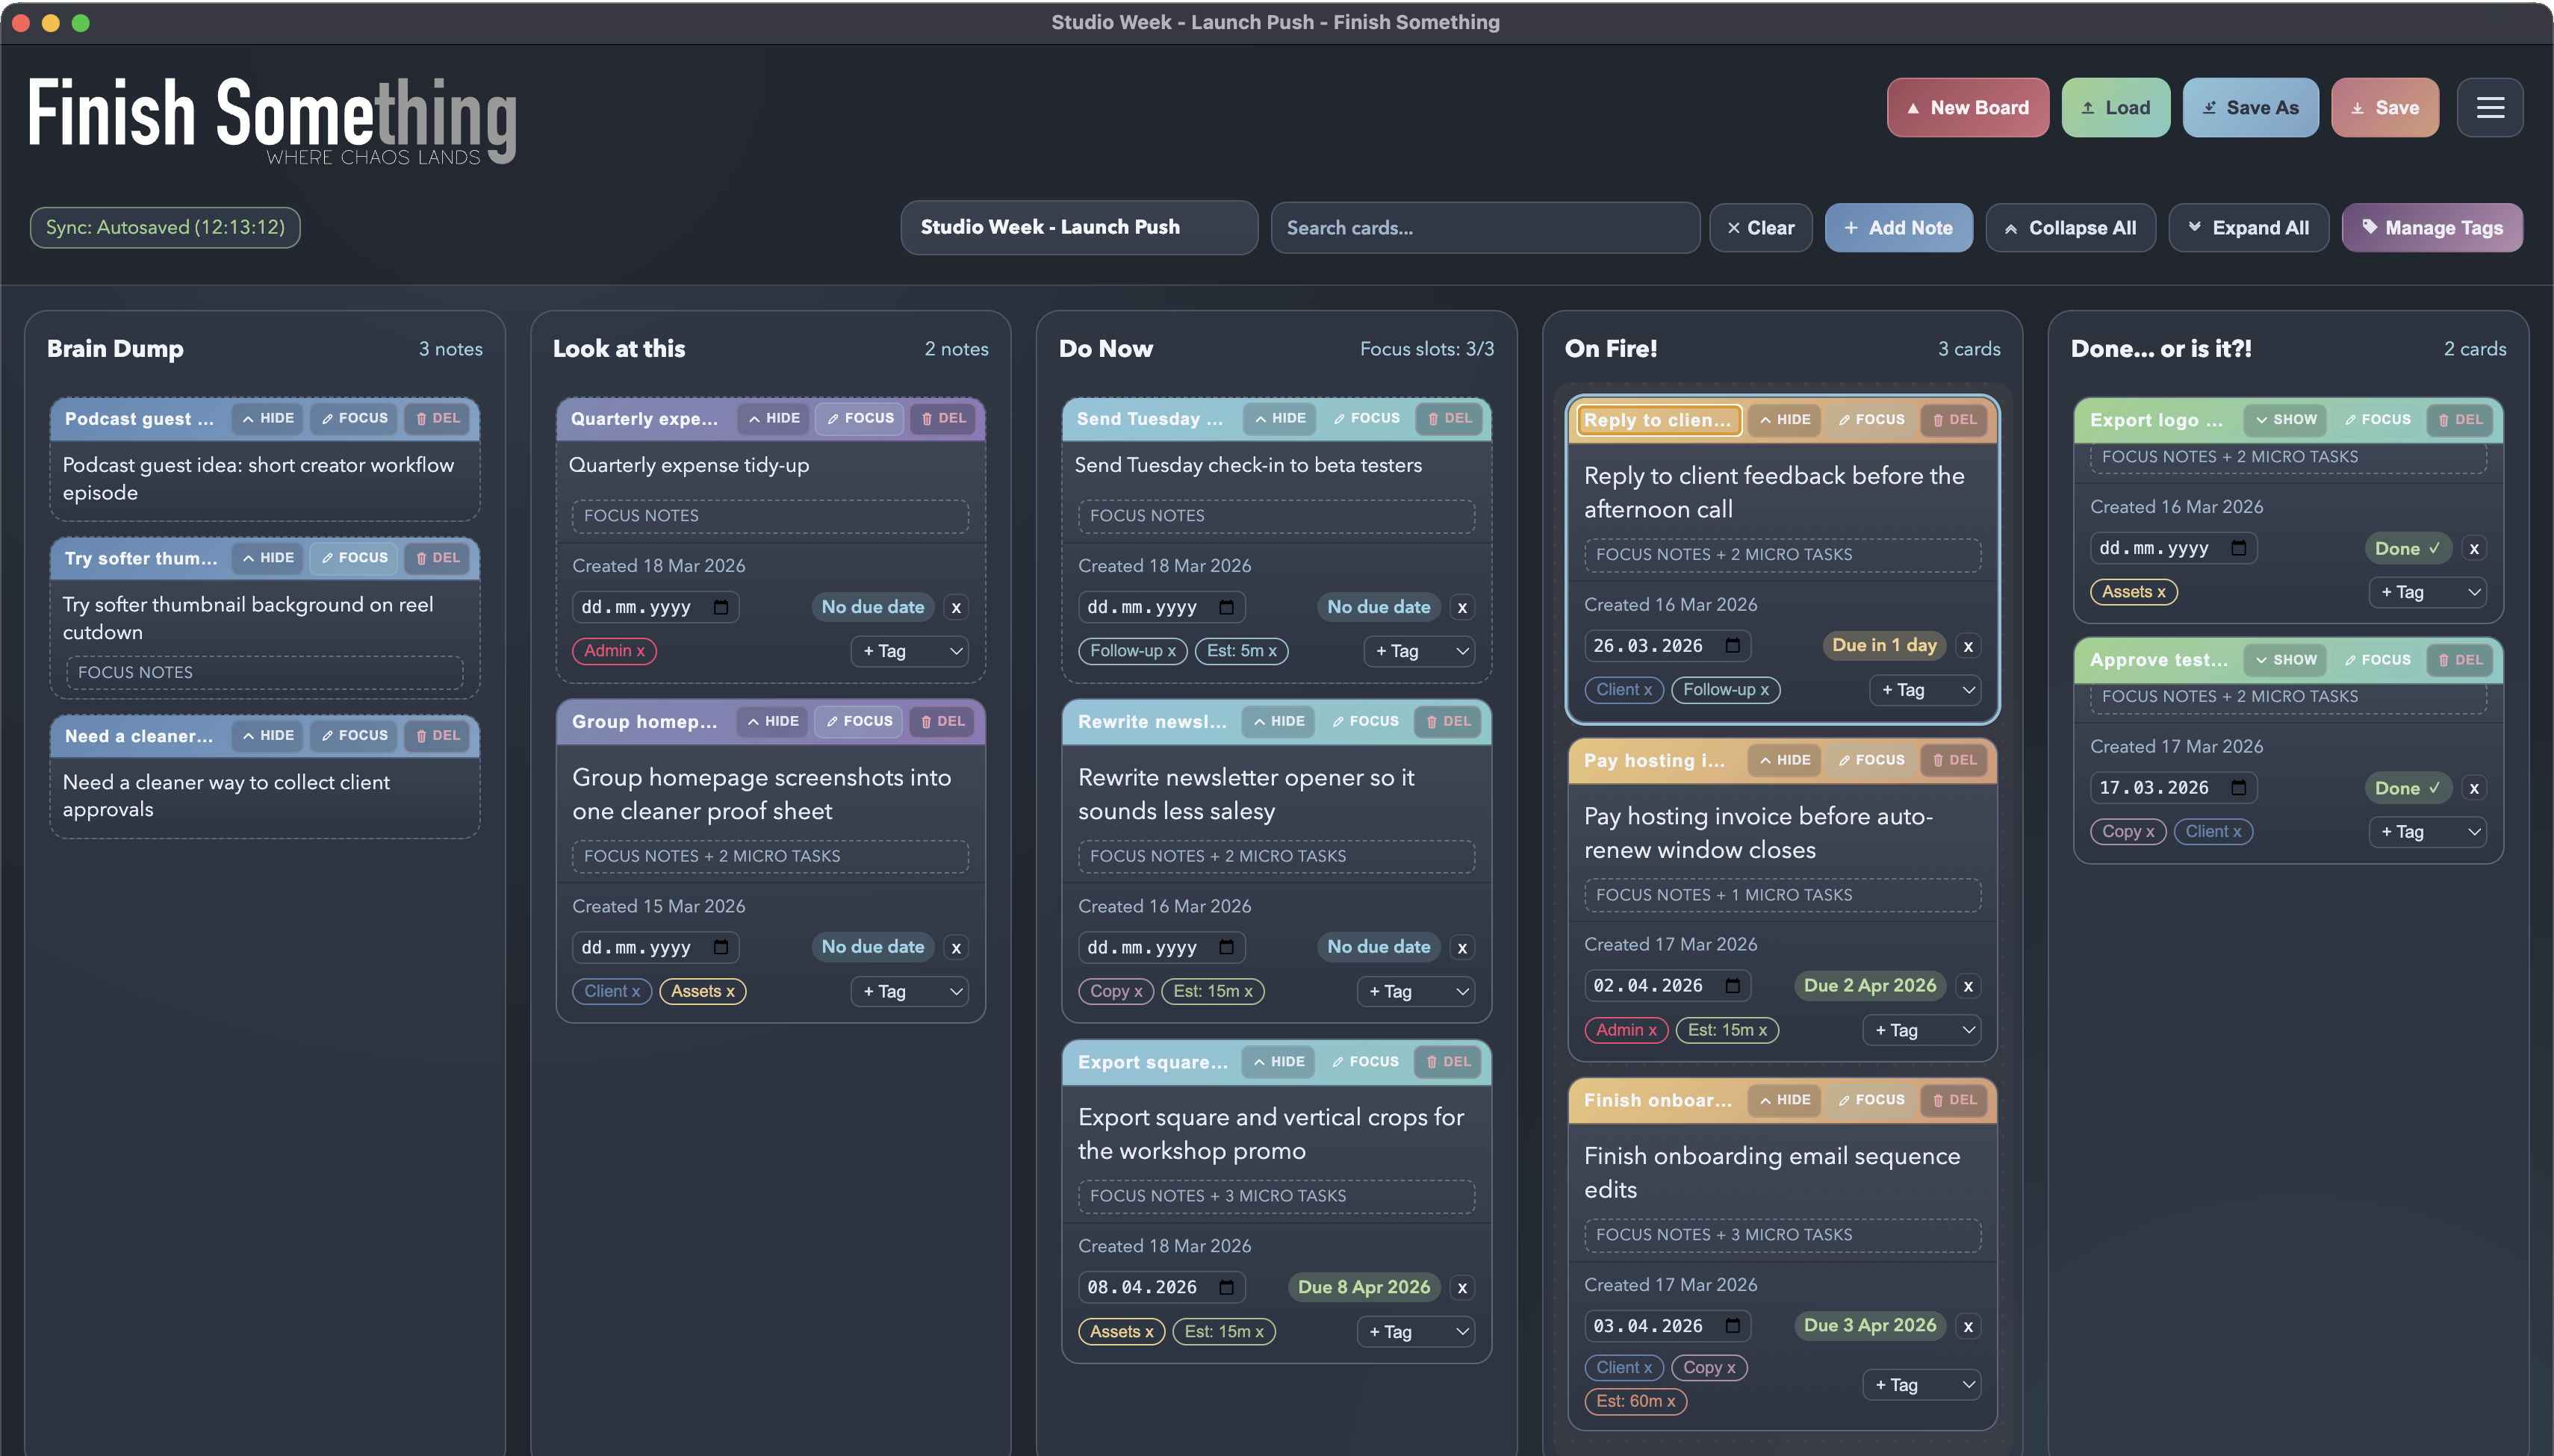The width and height of the screenshot is (2554, 1456).
Task: Open +Tag dropdown on Finish onboarding card
Action: point(1922,1385)
